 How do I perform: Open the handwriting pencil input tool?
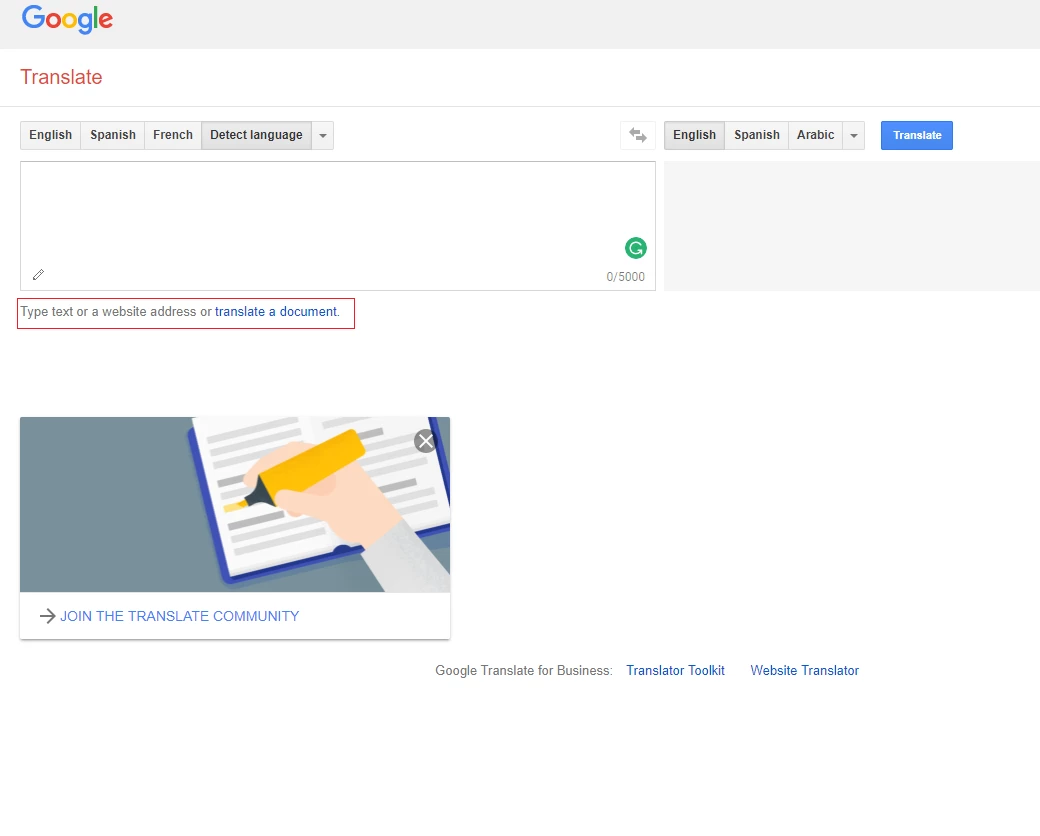tap(38, 275)
